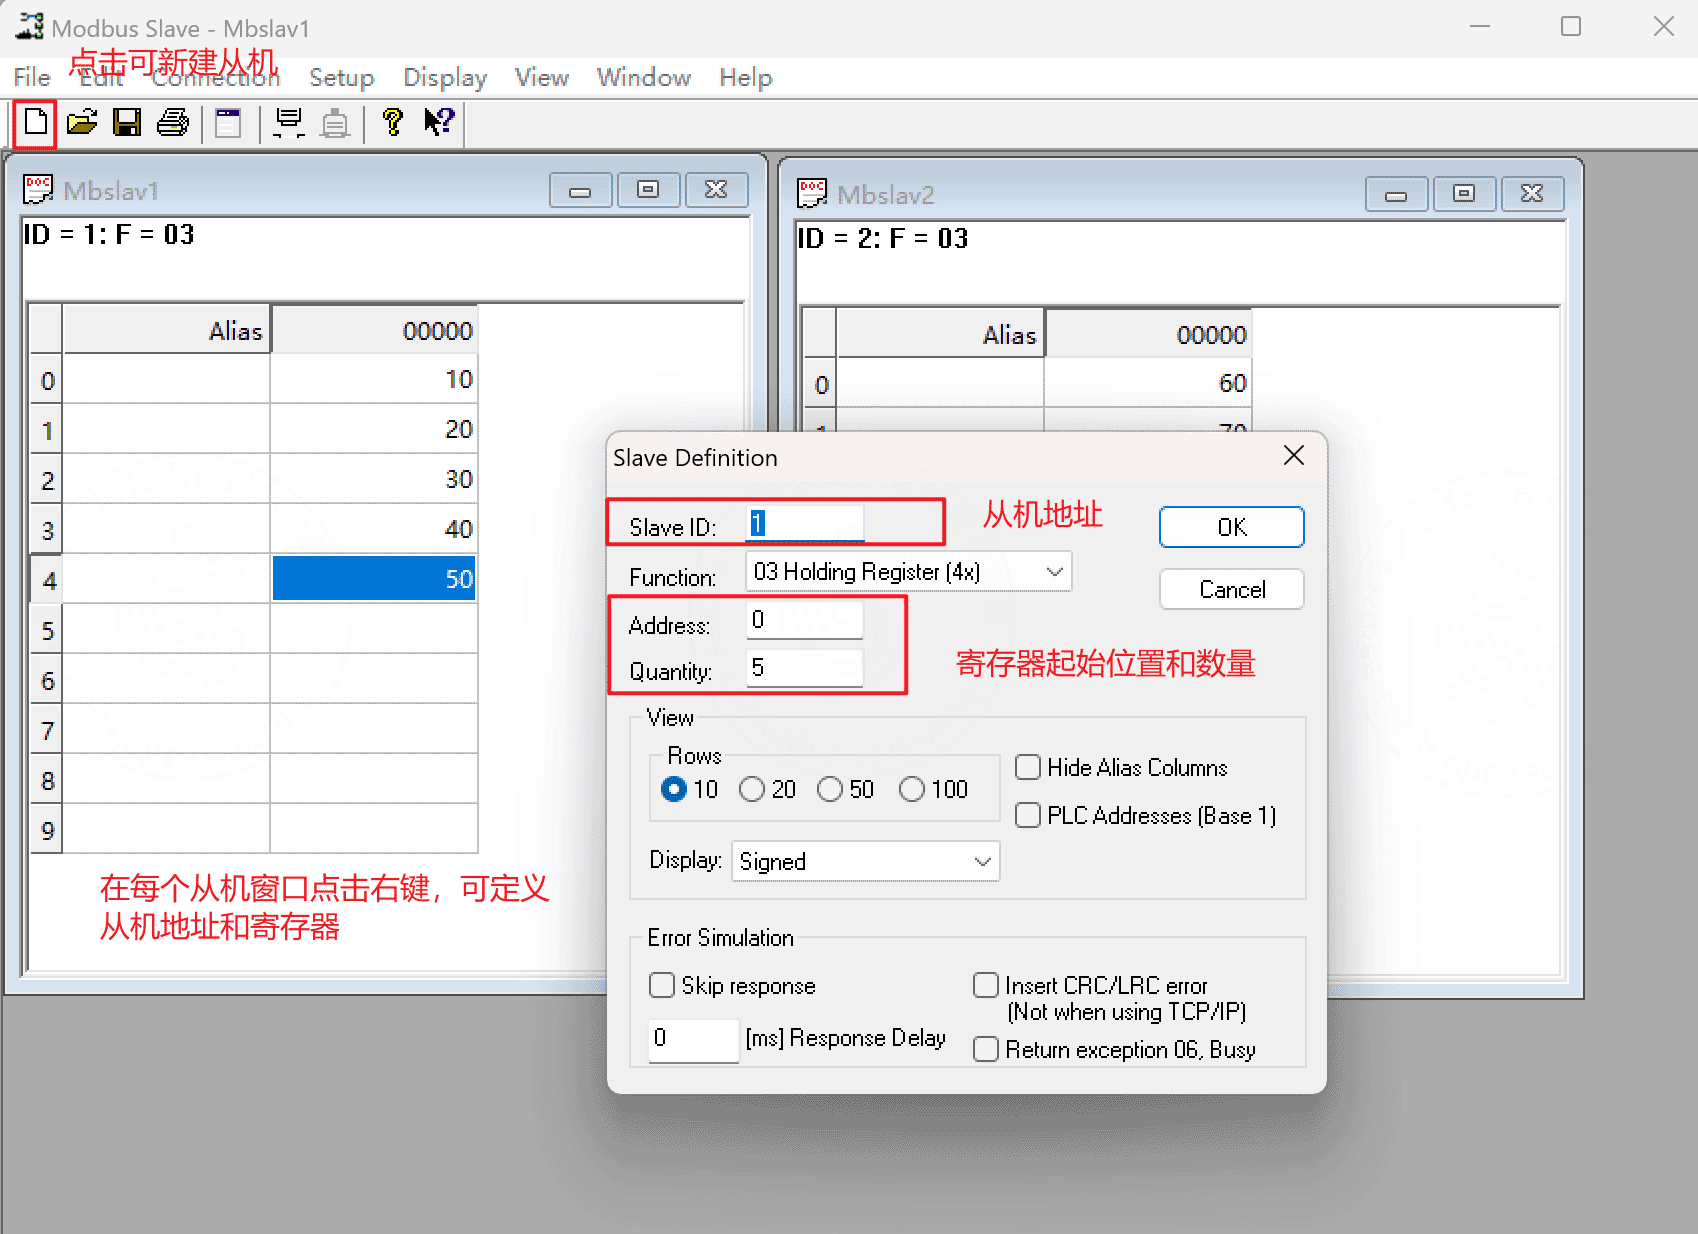Maximize the main Modbus Slave window
This screenshot has height=1234, width=1698.
1571,27
